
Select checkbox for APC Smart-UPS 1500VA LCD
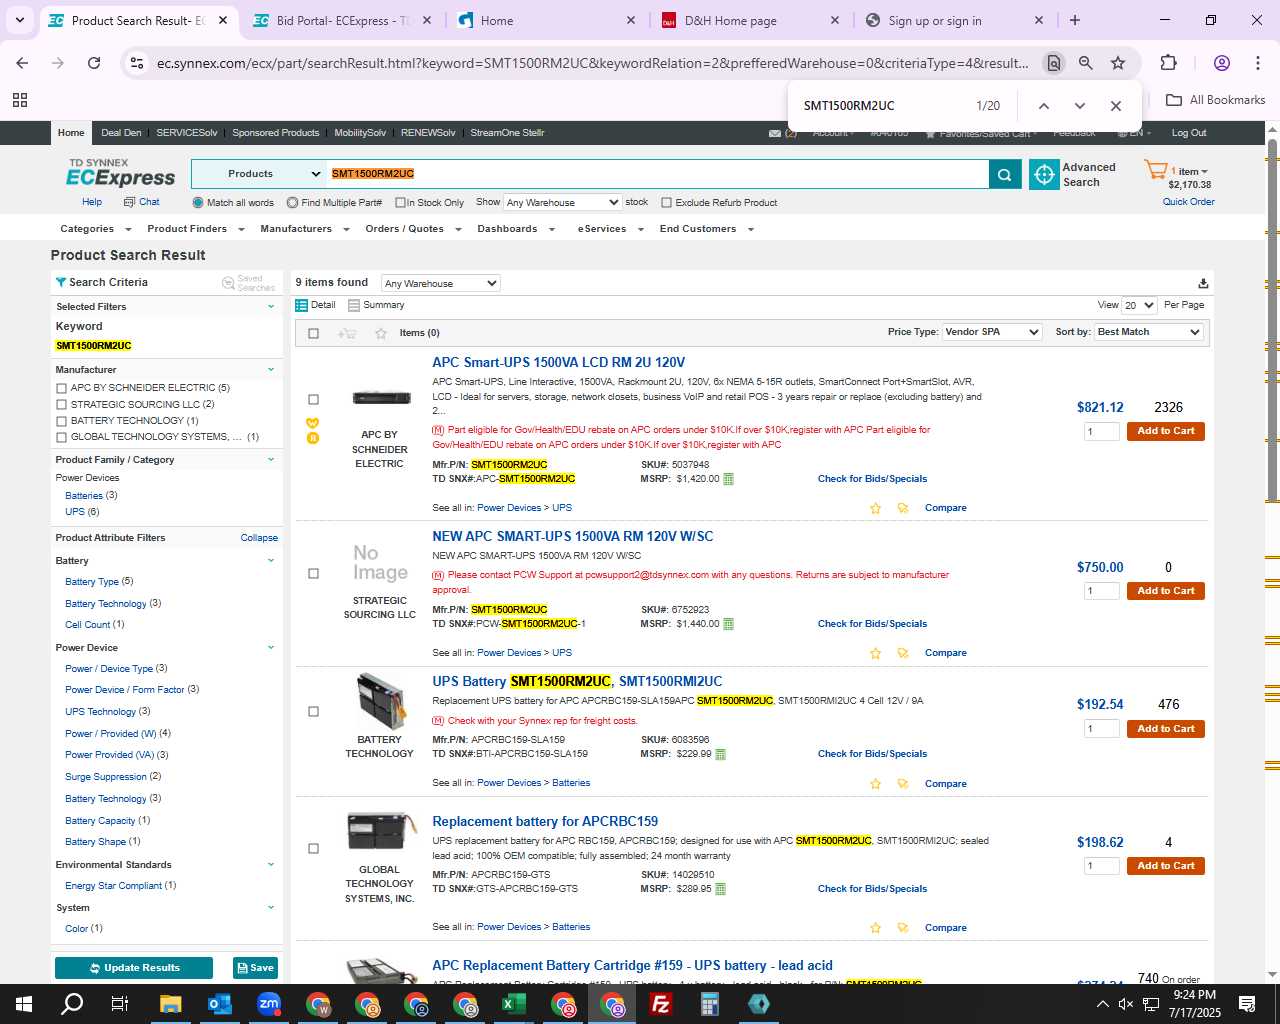[x=313, y=400]
